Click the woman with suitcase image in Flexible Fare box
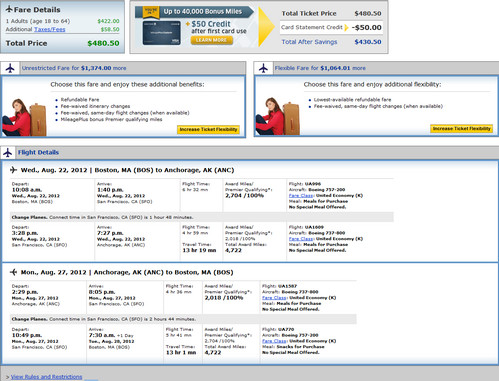This screenshot has width=499, height=381. 277,116
